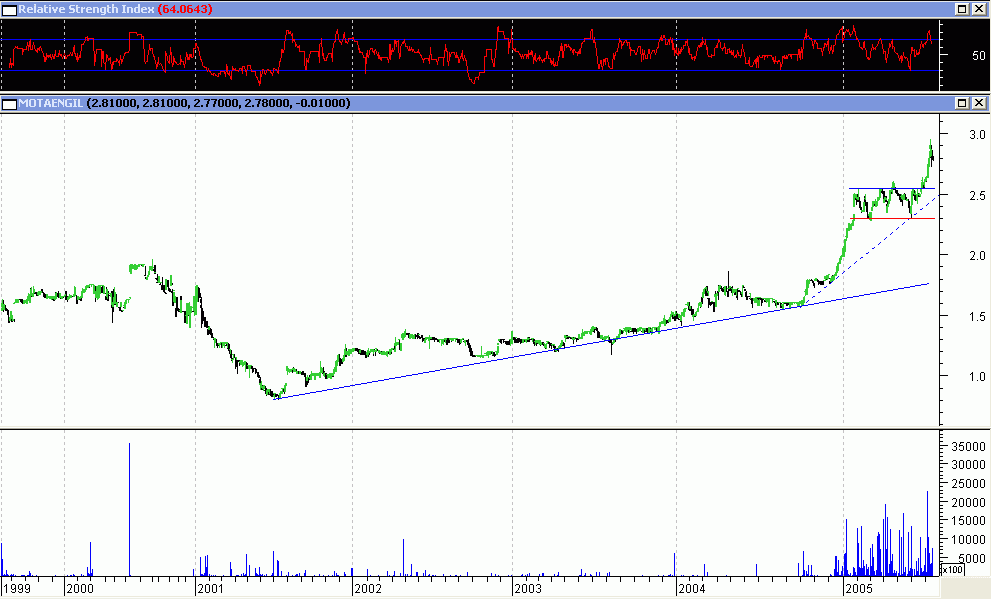Click the 1.0 price scale label

pos(977,377)
